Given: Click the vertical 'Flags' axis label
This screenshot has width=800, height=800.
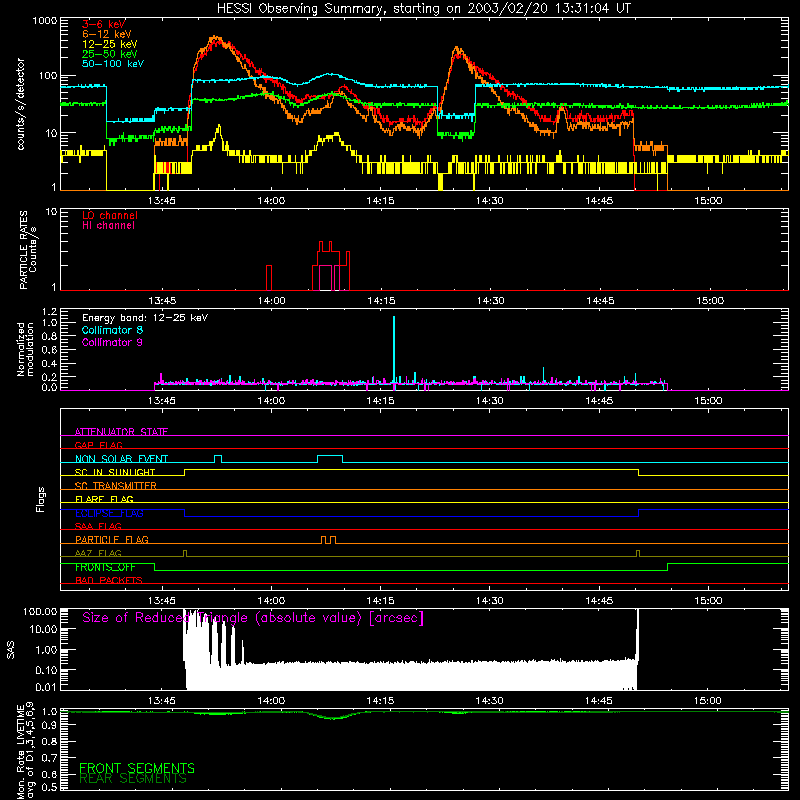Looking at the screenshot, I should 40,499.
